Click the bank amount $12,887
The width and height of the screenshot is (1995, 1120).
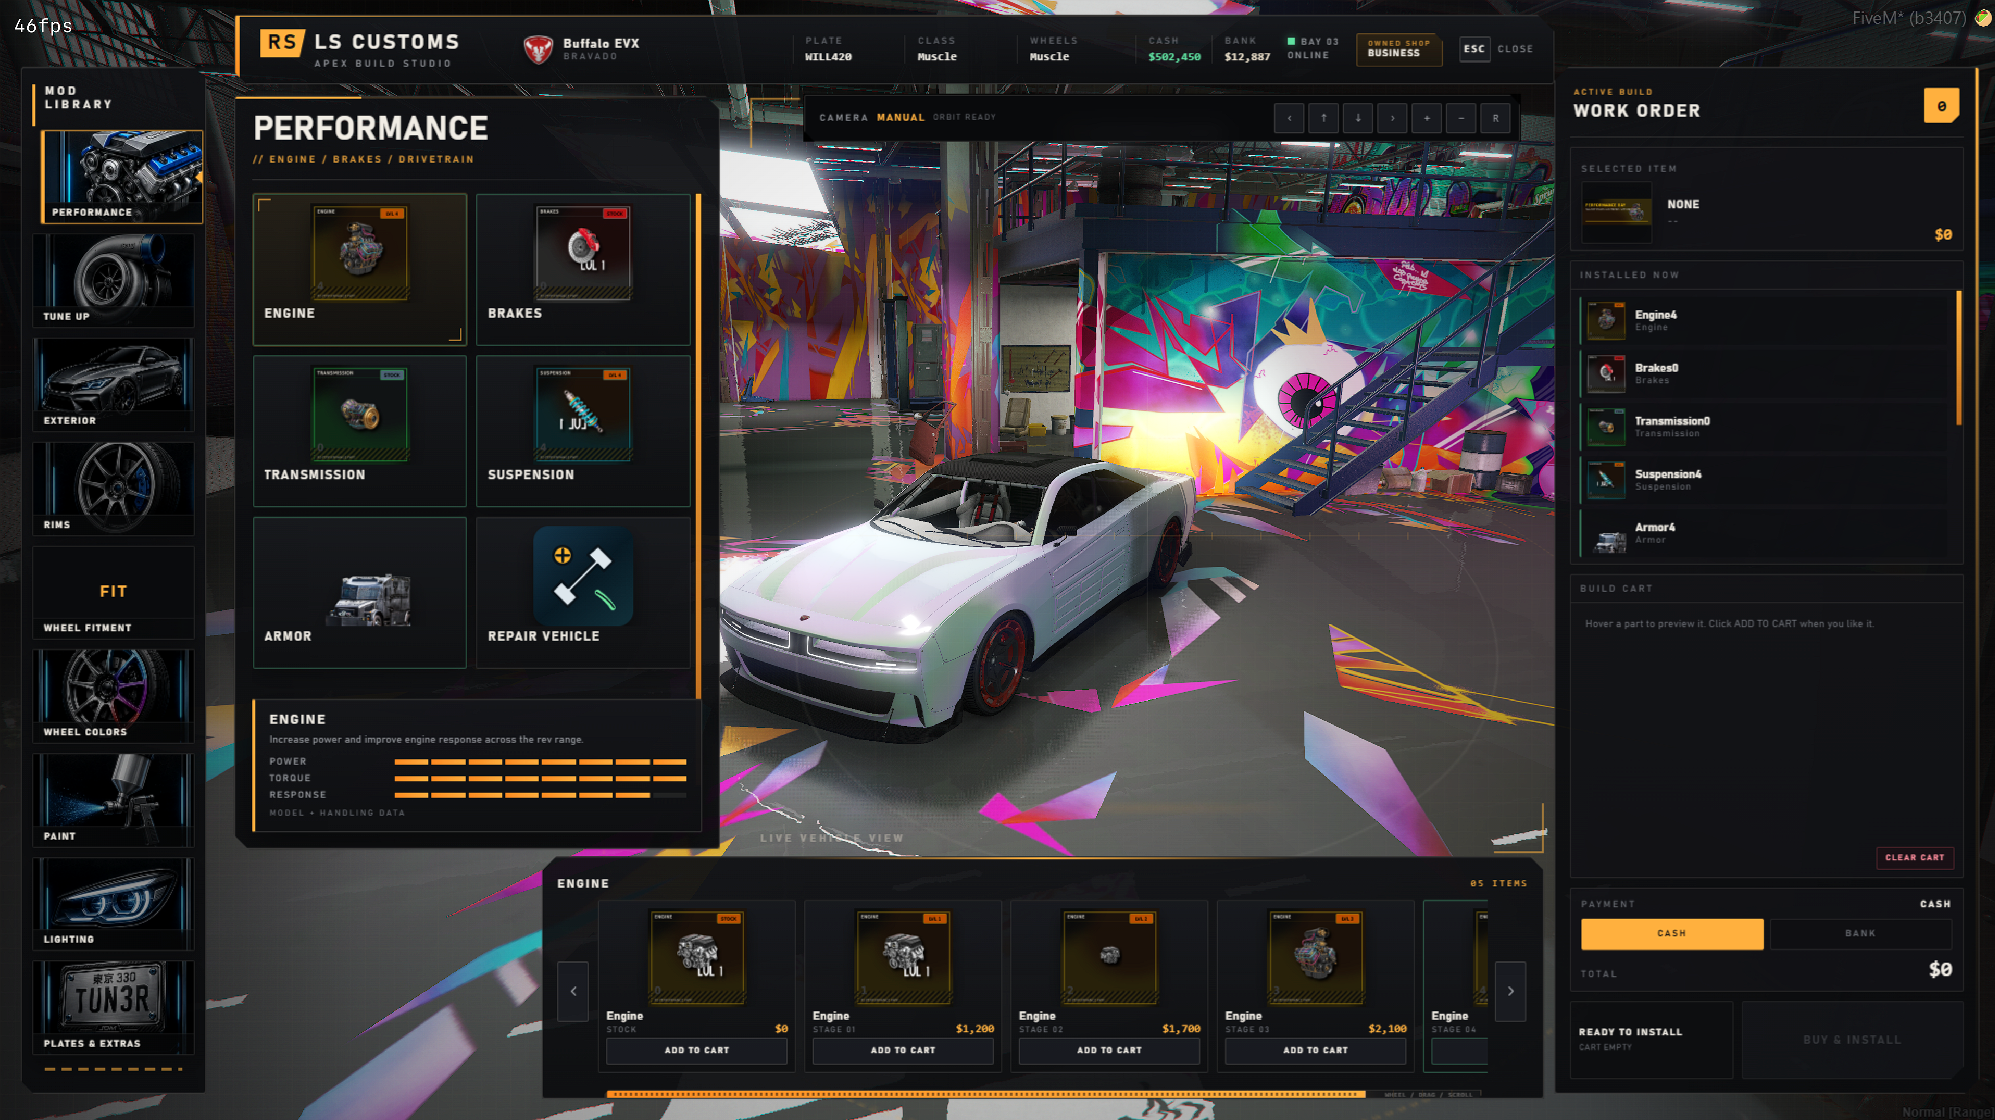click(1247, 57)
